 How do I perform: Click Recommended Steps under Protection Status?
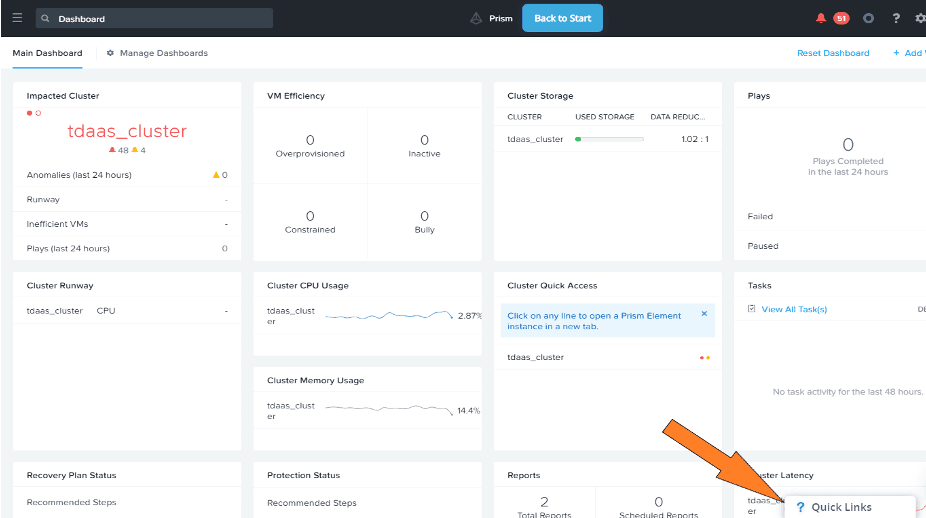click(312, 503)
